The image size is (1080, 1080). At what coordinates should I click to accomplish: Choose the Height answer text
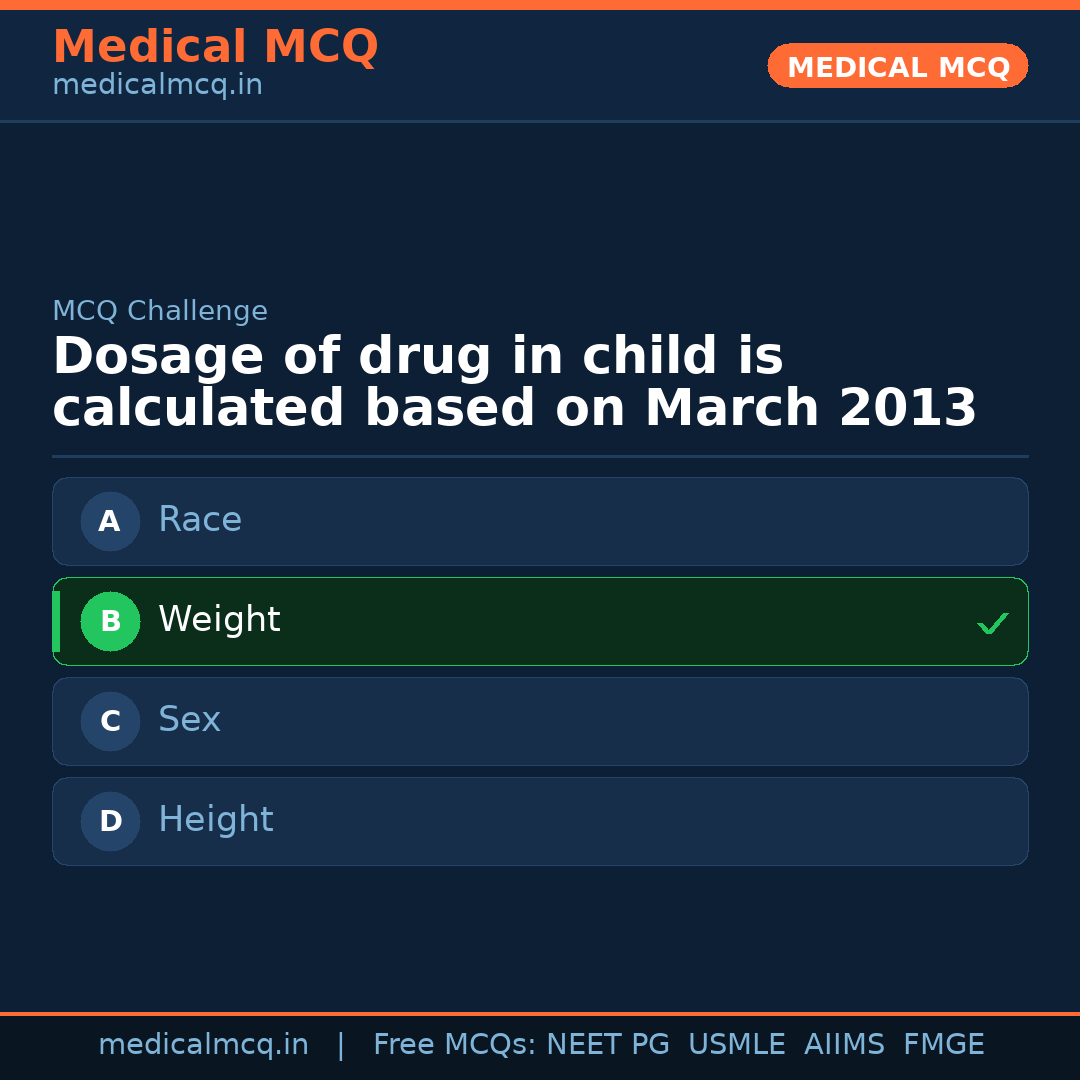pyautogui.click(x=215, y=820)
